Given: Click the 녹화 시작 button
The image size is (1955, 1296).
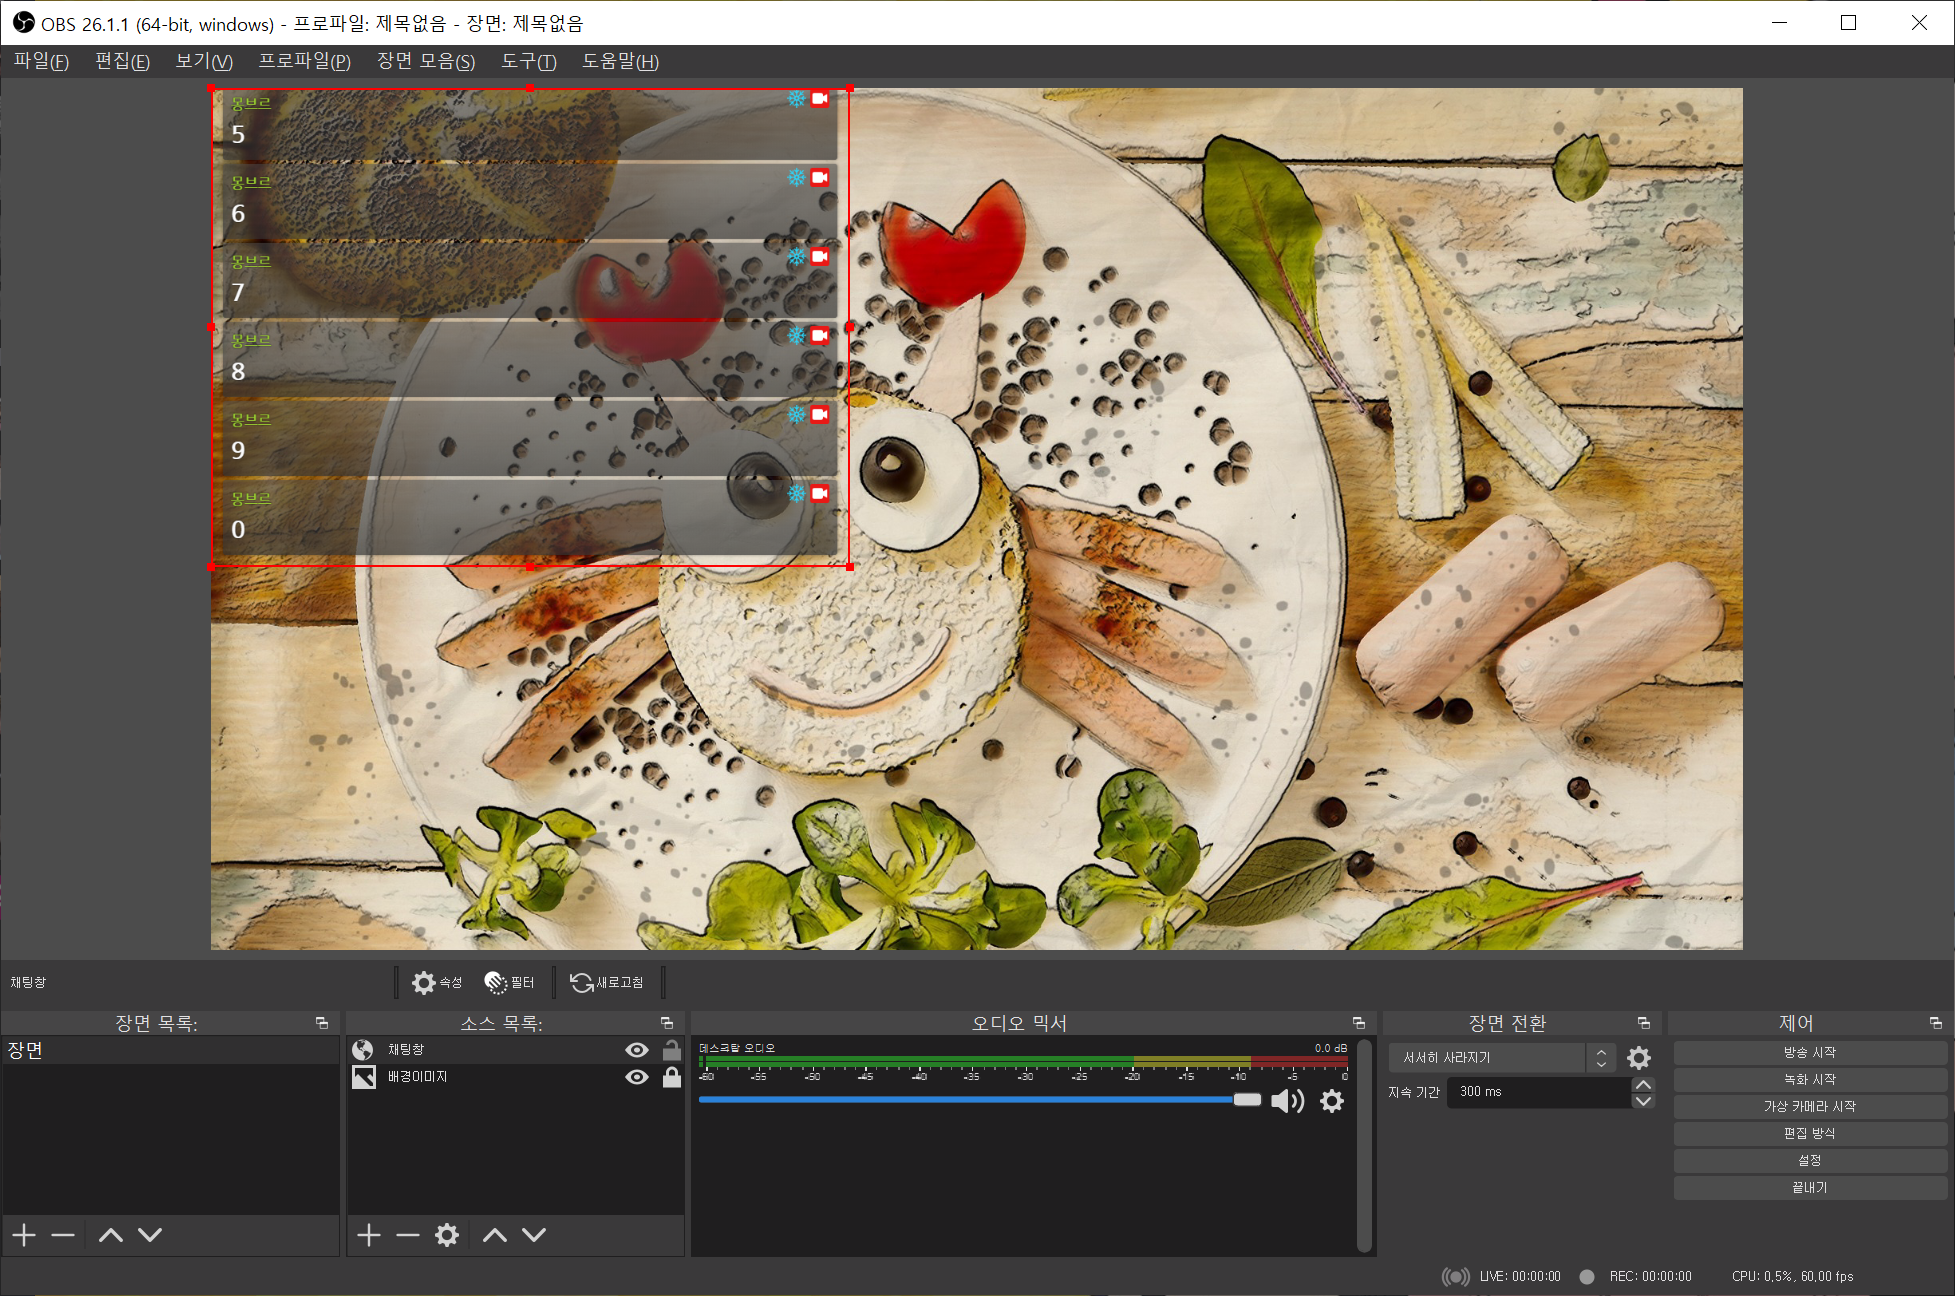Looking at the screenshot, I should pos(1809,1080).
